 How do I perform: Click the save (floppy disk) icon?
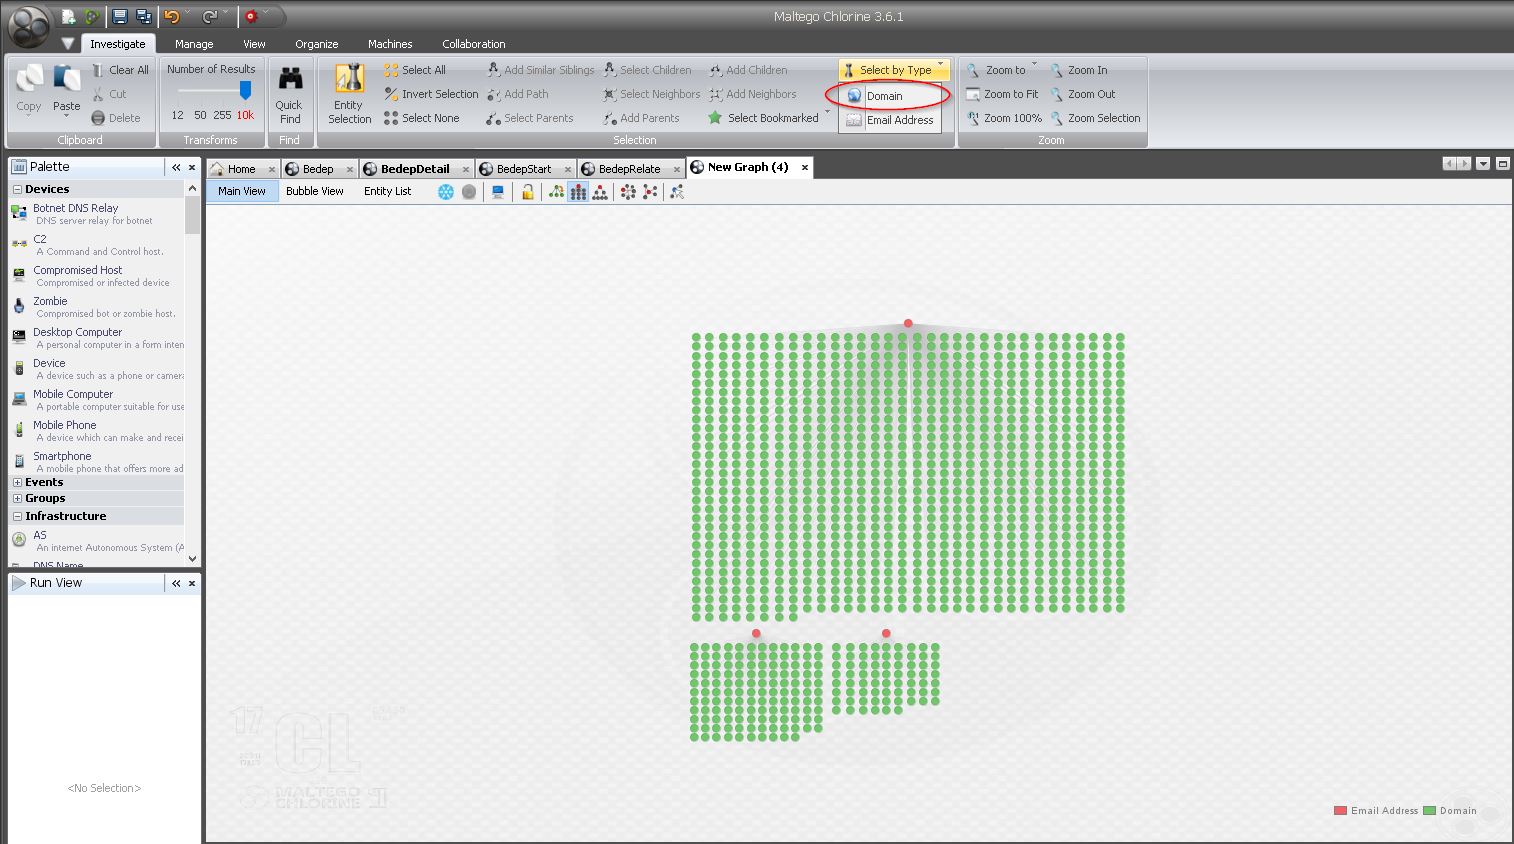point(120,17)
